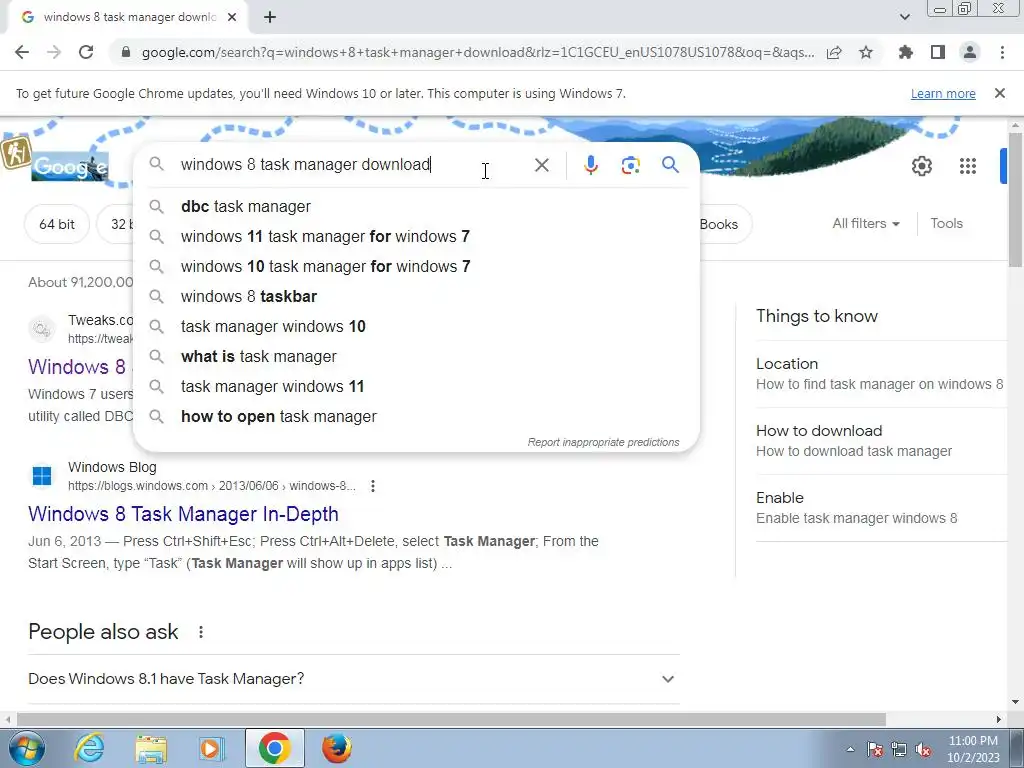Close the windows 8 task manager tab
The height and width of the screenshot is (768, 1024).
[x=232, y=17]
